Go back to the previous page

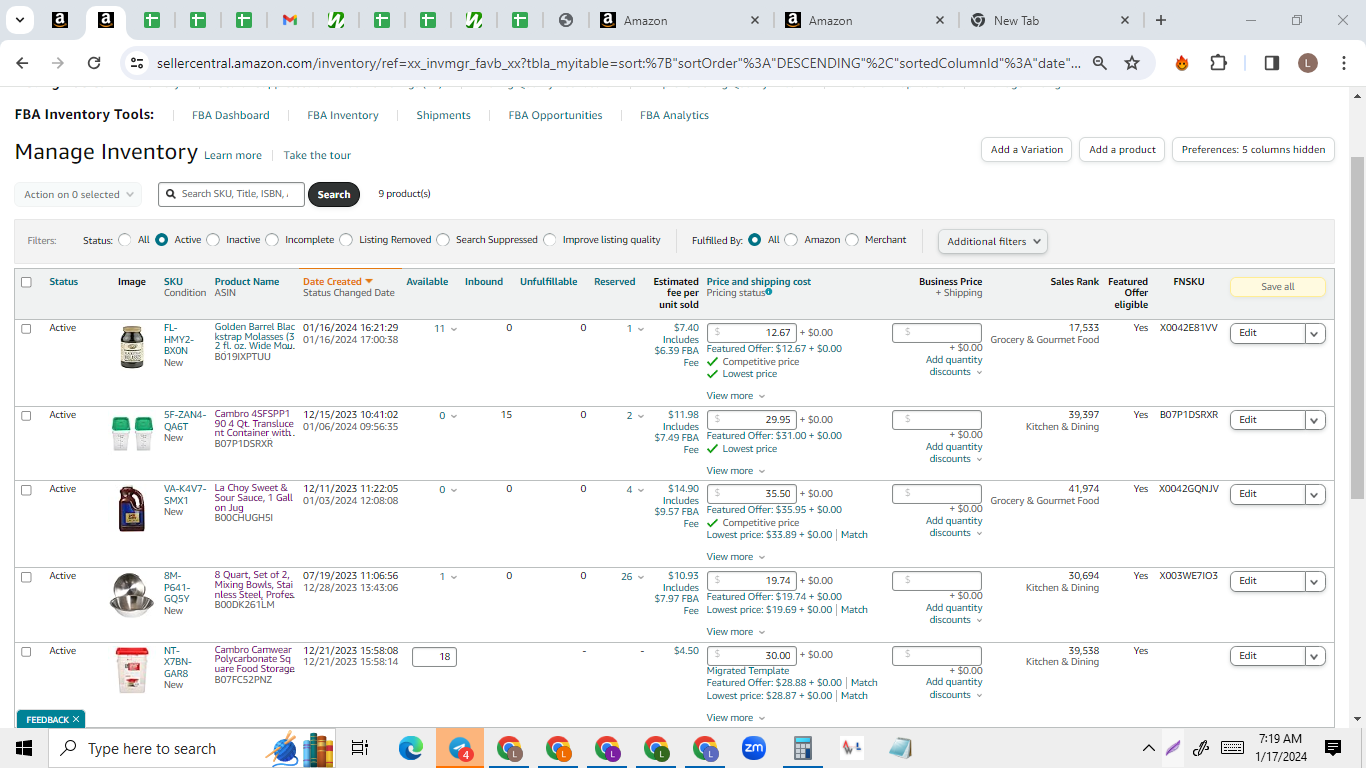[x=22, y=63]
